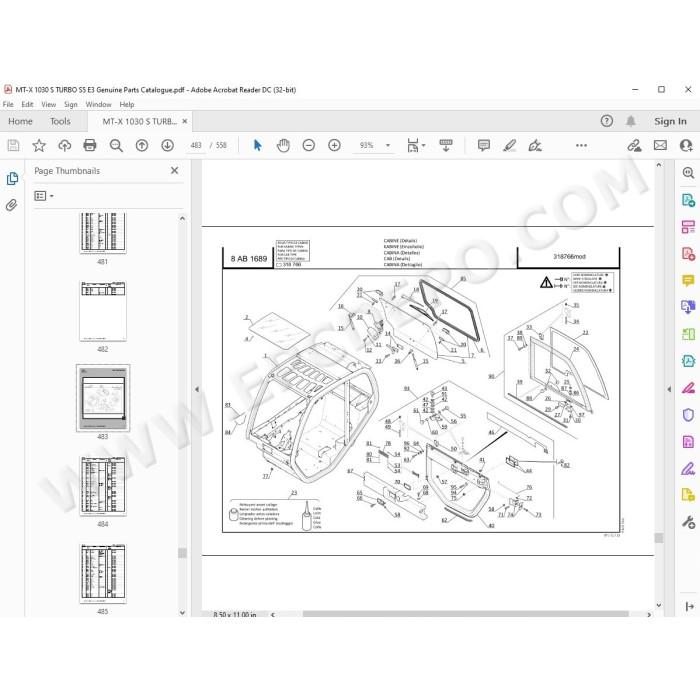Collapse the right tools pane arrow
The image size is (700, 700).
click(669, 389)
